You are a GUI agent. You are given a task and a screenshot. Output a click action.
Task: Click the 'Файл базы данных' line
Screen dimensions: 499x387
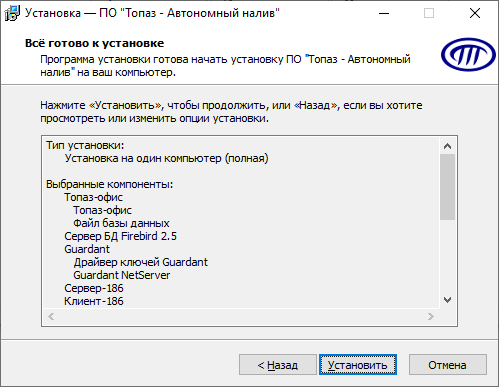(121, 223)
